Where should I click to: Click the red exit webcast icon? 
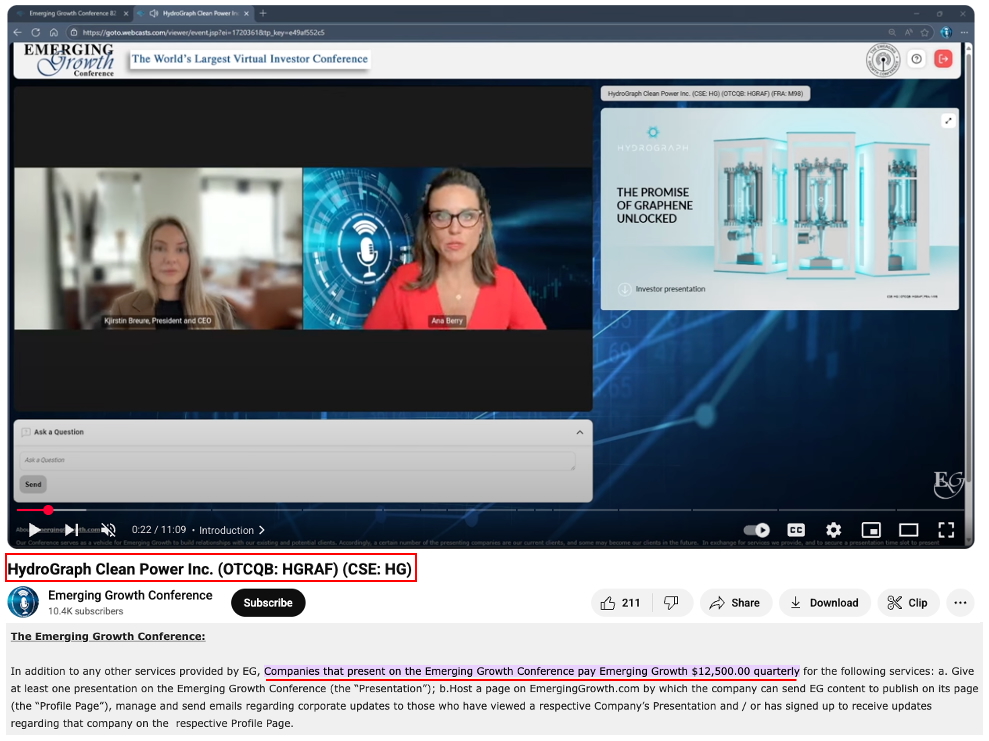click(943, 59)
